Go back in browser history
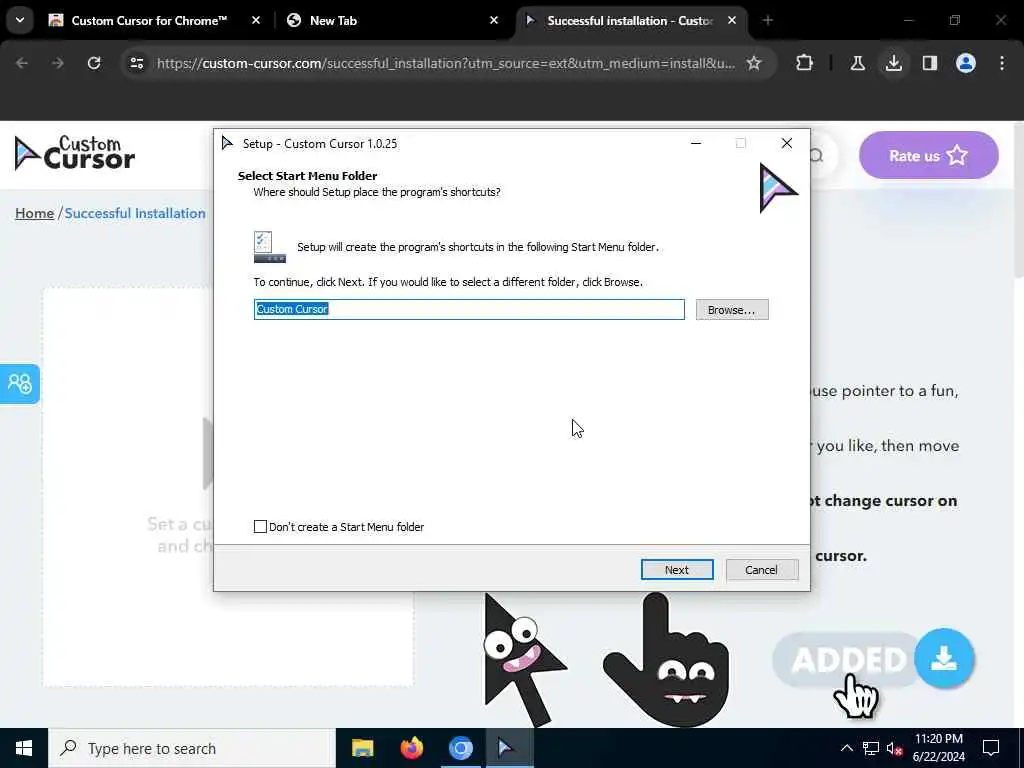Screen dimensions: 1024x768 tap(22, 63)
